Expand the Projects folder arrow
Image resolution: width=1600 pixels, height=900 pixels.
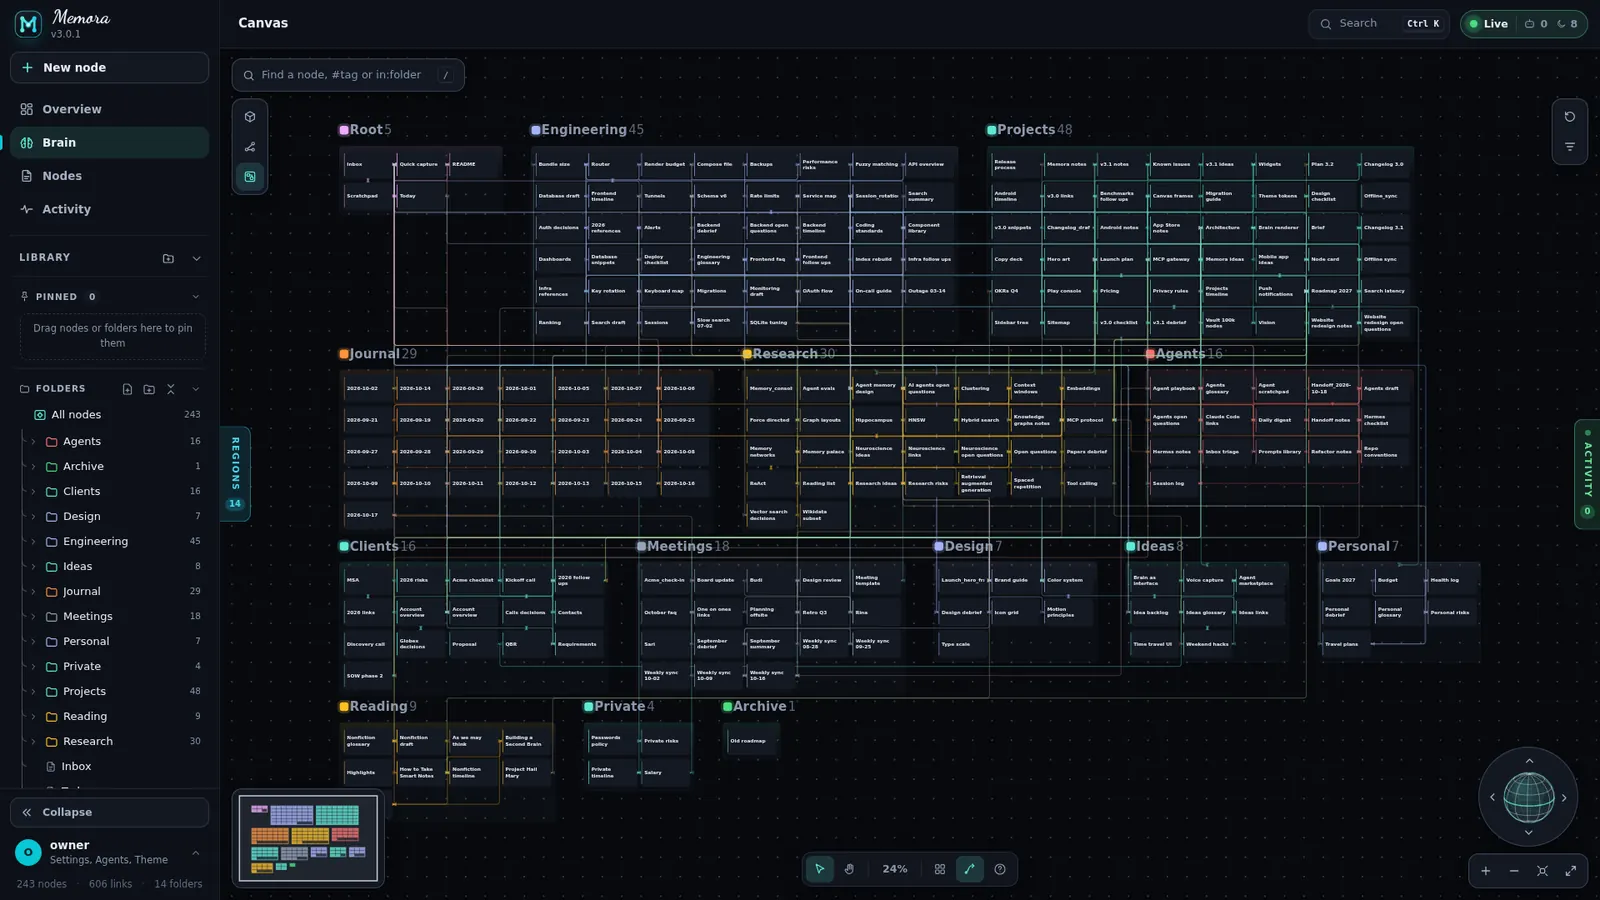[33, 691]
